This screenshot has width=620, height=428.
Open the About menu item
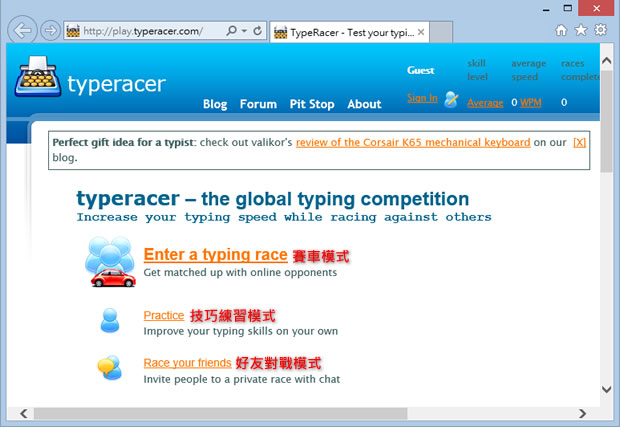click(364, 104)
